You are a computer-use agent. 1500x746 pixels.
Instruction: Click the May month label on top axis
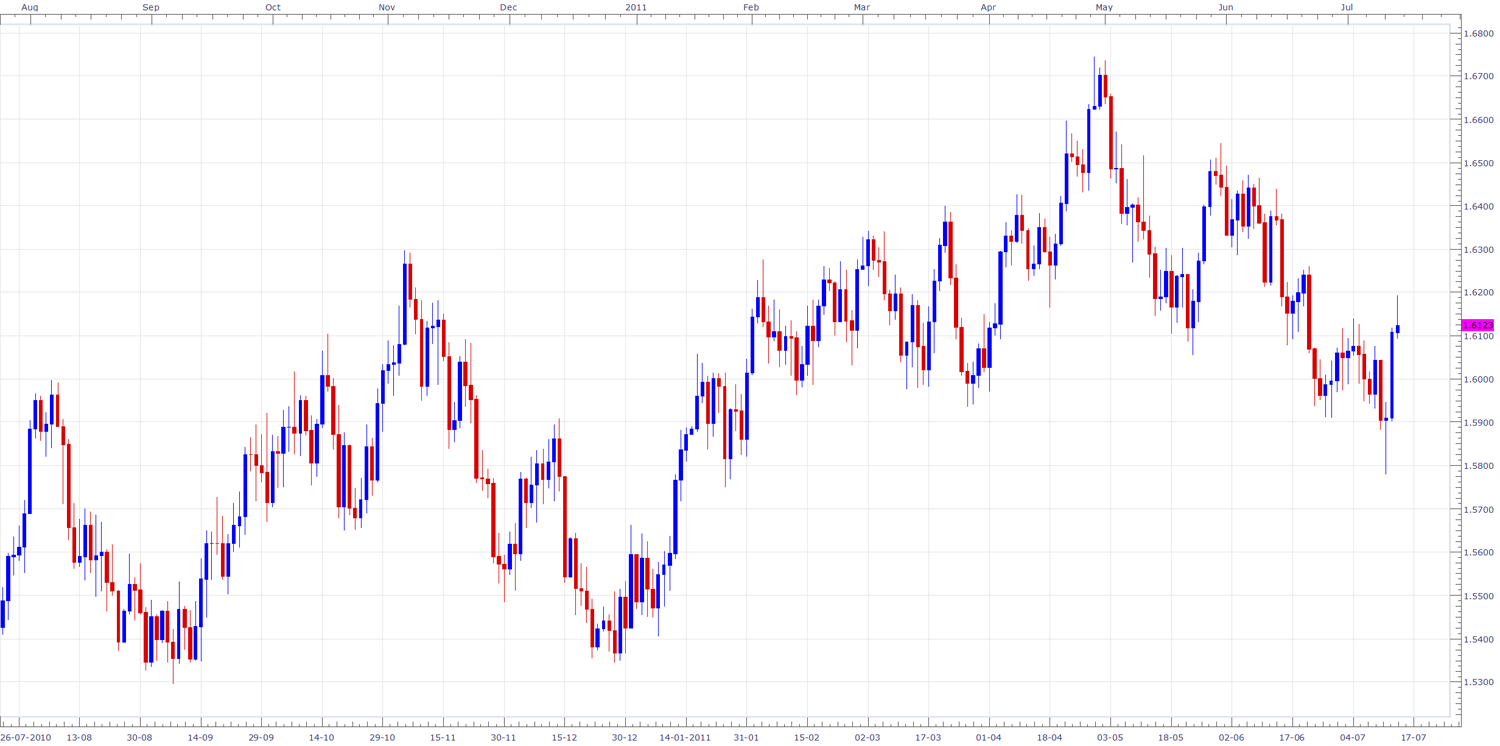[1104, 7]
